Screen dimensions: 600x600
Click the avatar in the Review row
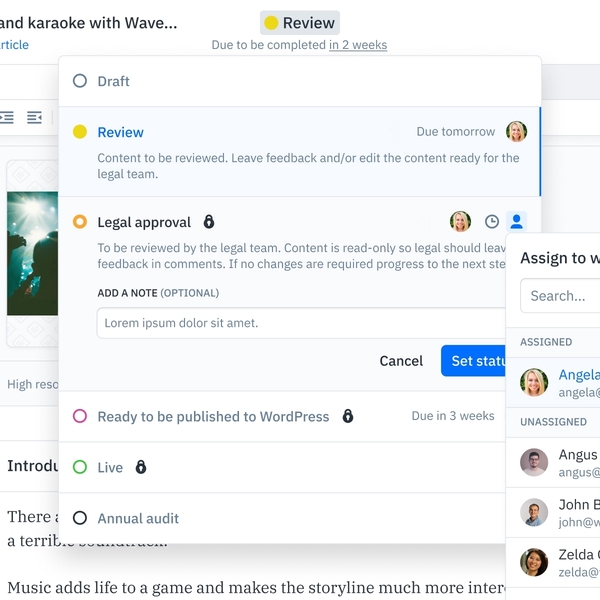(x=517, y=132)
